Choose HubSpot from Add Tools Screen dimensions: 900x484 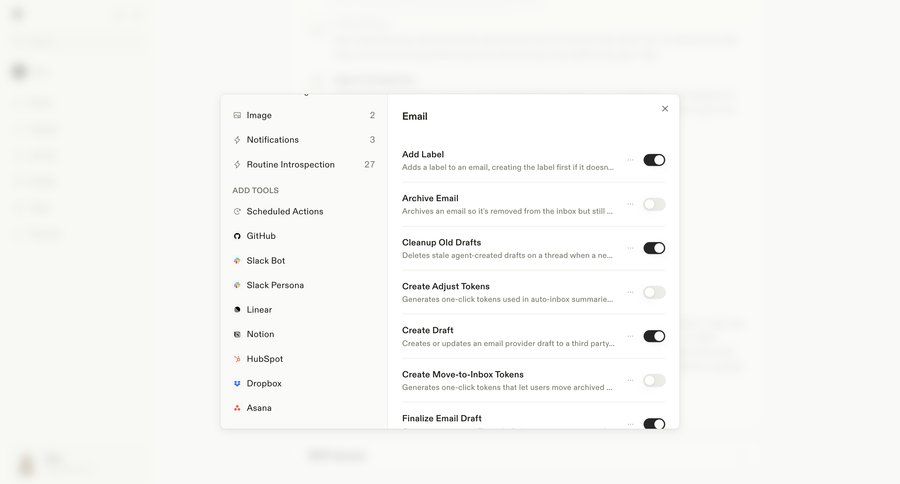[x=304, y=359]
